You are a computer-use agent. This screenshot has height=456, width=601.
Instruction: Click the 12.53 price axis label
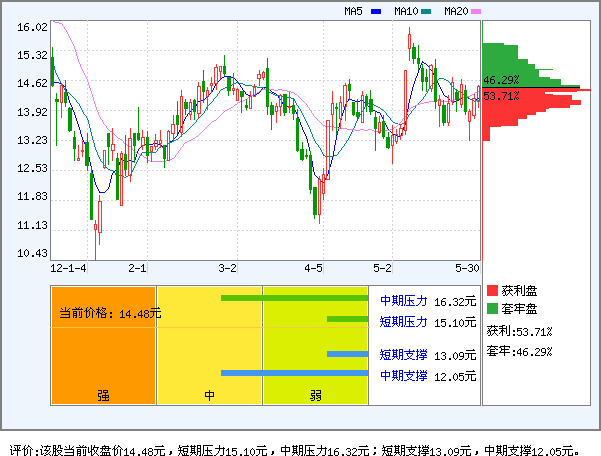(32, 168)
